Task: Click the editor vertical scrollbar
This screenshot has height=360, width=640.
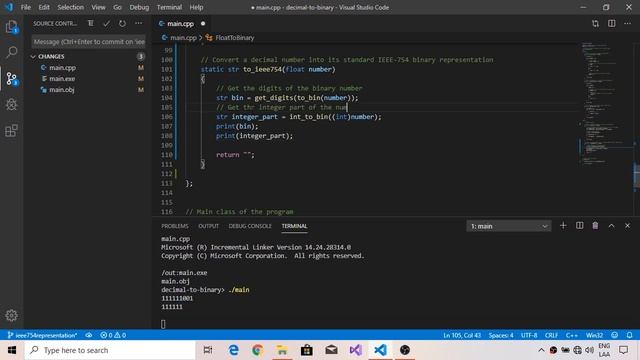Action: pos(637,176)
